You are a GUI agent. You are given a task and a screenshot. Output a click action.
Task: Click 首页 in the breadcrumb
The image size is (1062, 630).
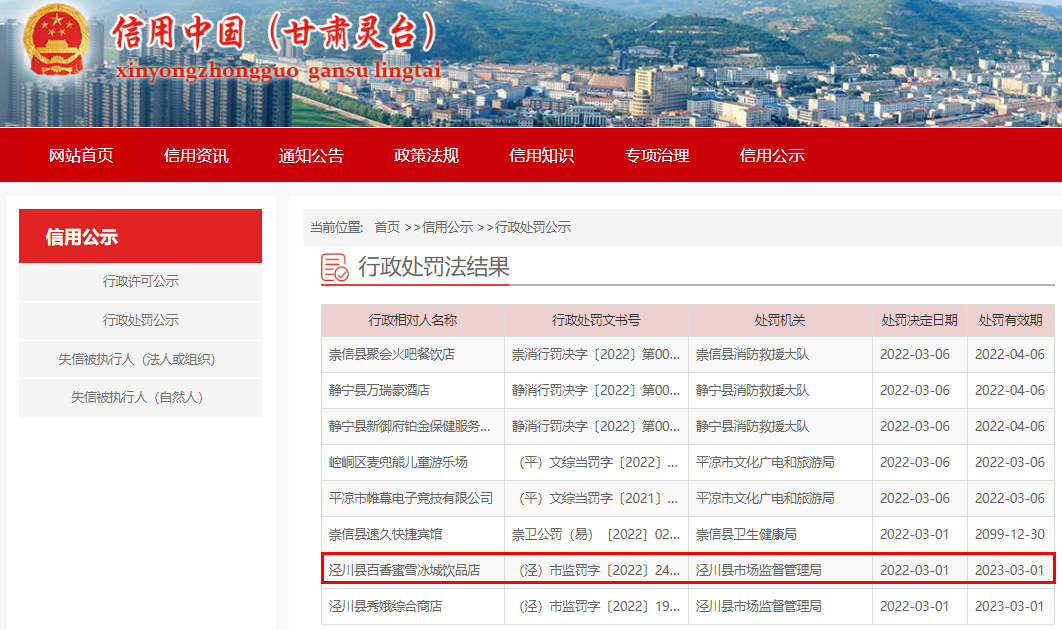point(387,227)
